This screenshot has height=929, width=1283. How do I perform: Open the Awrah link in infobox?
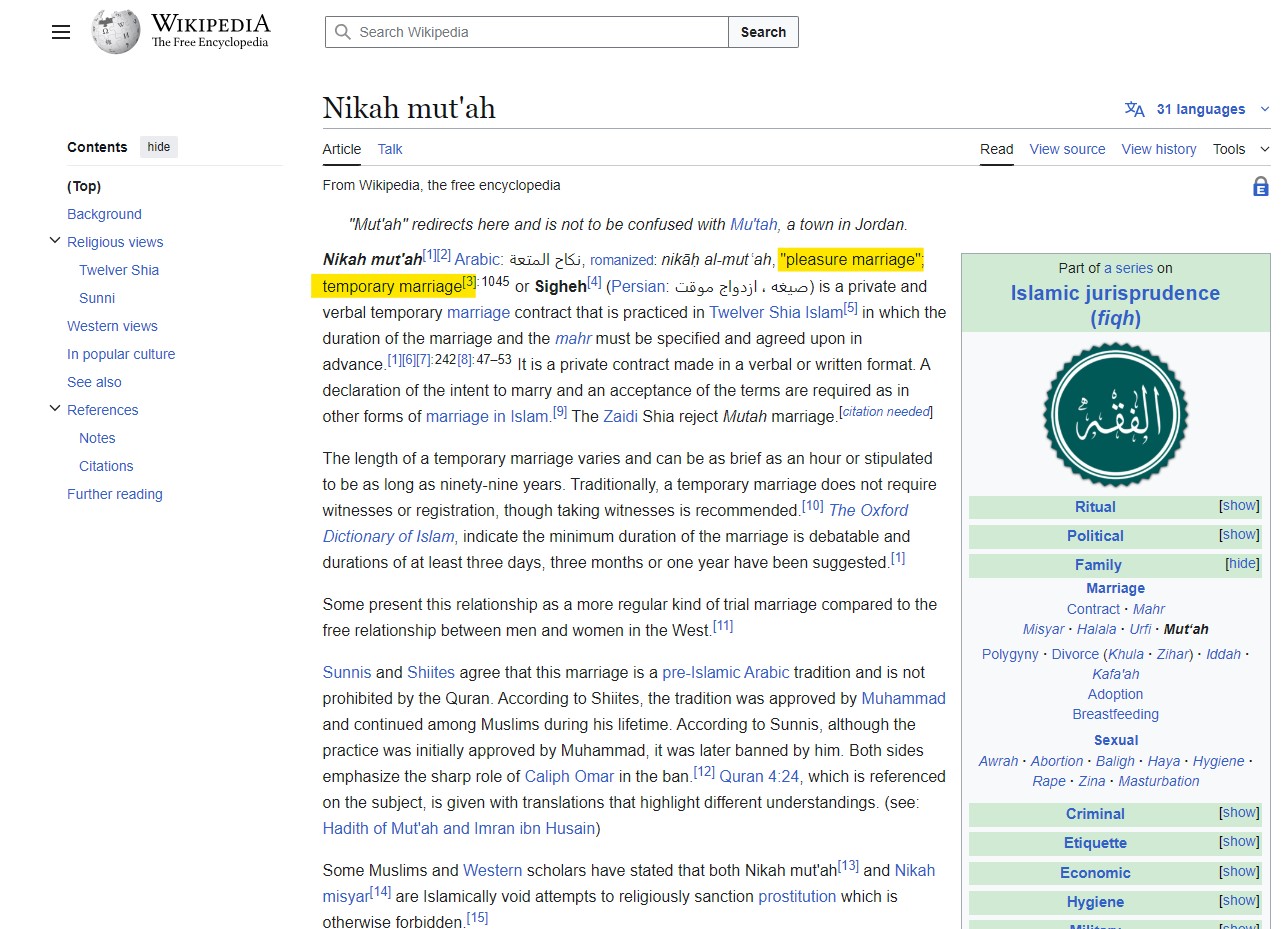coord(998,761)
